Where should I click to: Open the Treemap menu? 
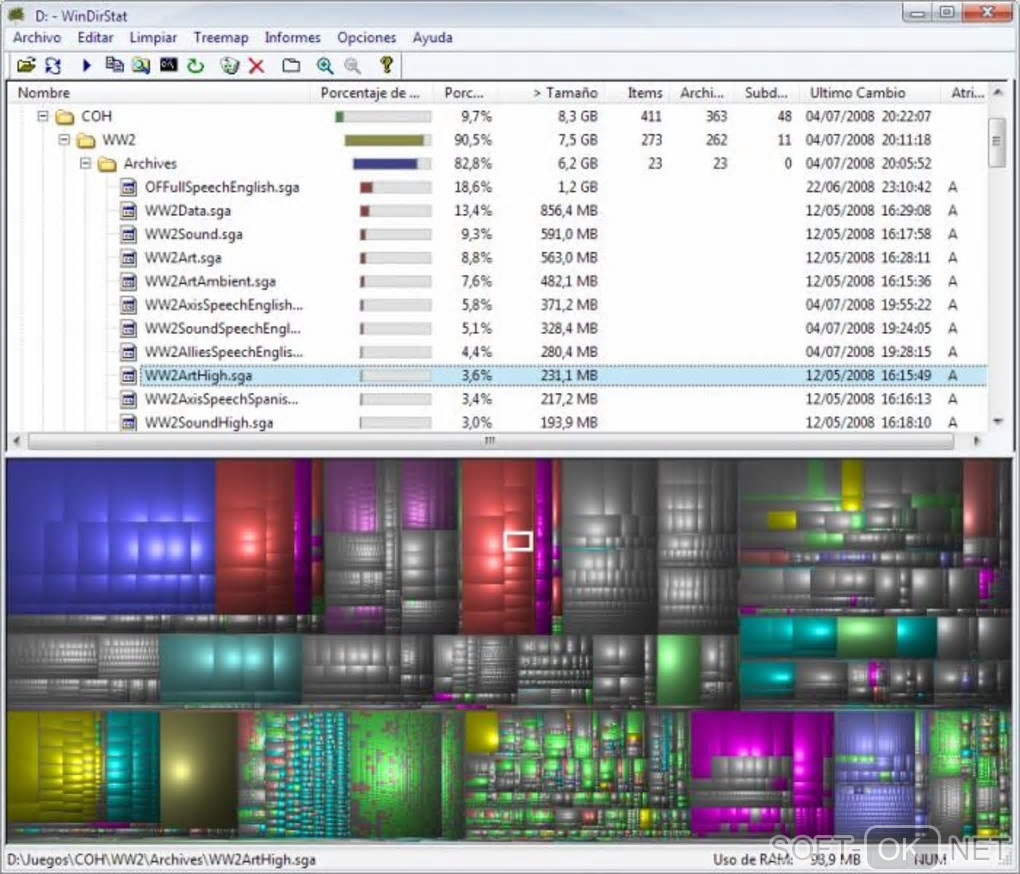pyautogui.click(x=221, y=38)
